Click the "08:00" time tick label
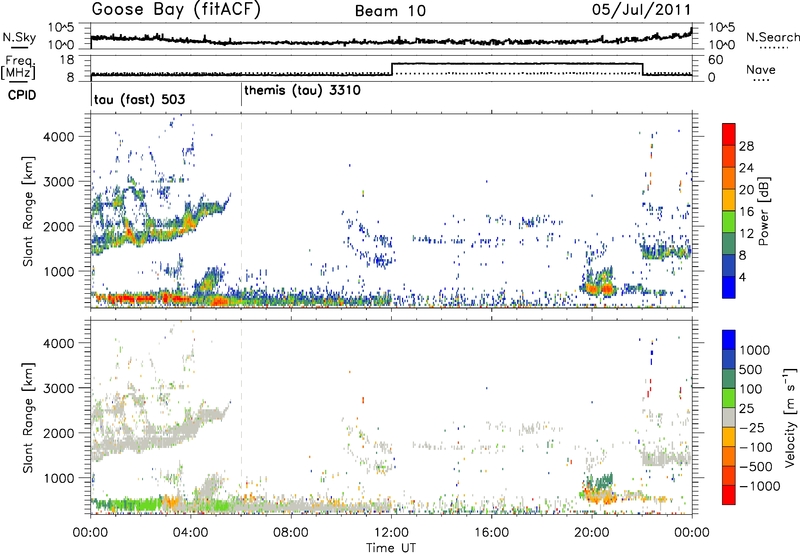This screenshot has height=554, width=800. pyautogui.click(x=291, y=533)
